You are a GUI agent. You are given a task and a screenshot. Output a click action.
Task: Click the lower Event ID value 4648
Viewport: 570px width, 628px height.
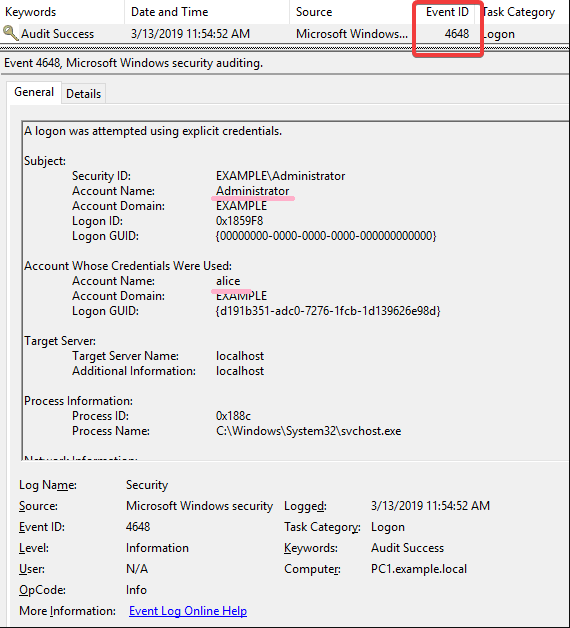click(138, 527)
